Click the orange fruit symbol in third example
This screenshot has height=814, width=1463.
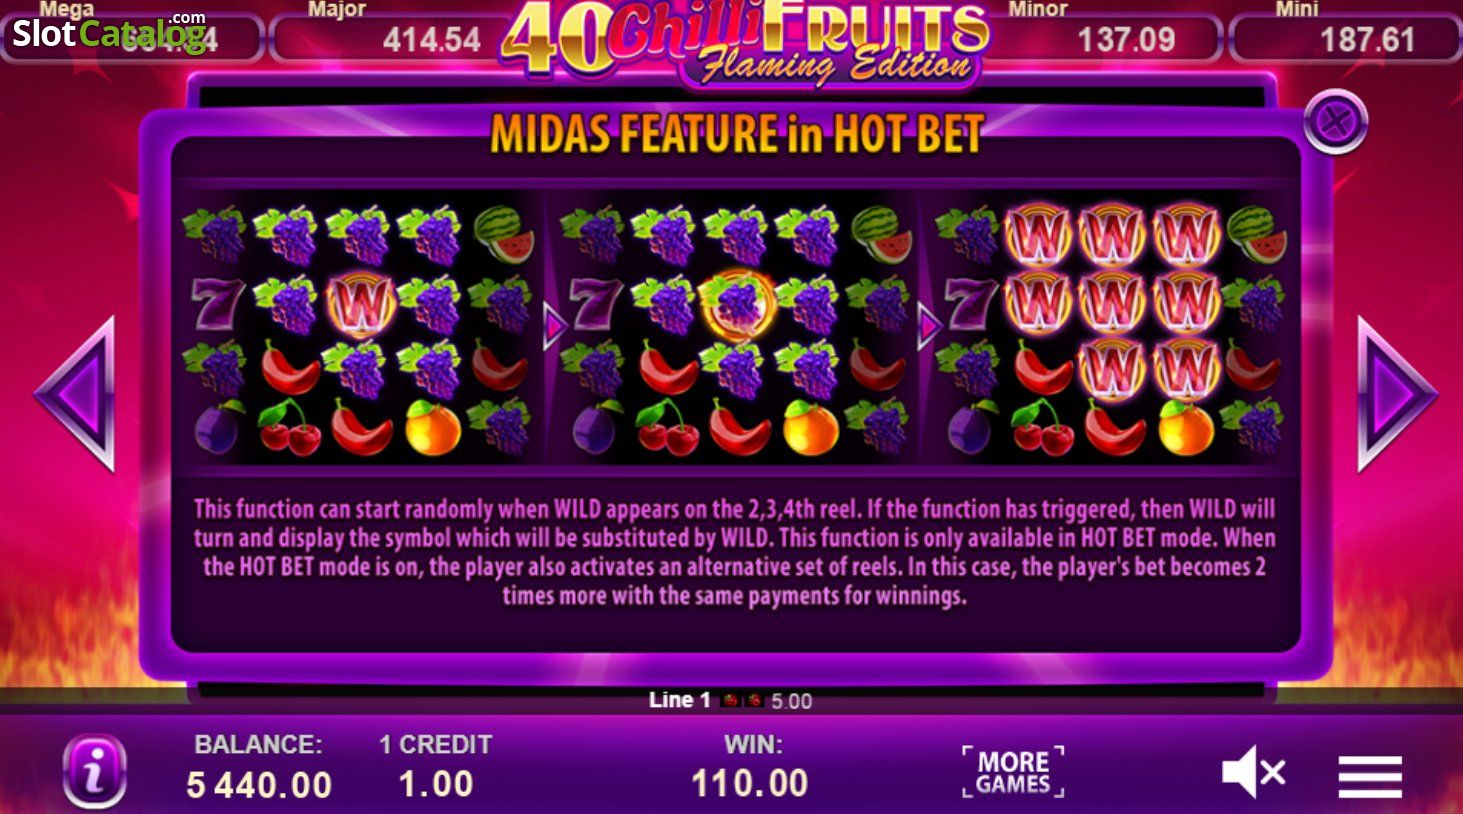(x=1186, y=428)
